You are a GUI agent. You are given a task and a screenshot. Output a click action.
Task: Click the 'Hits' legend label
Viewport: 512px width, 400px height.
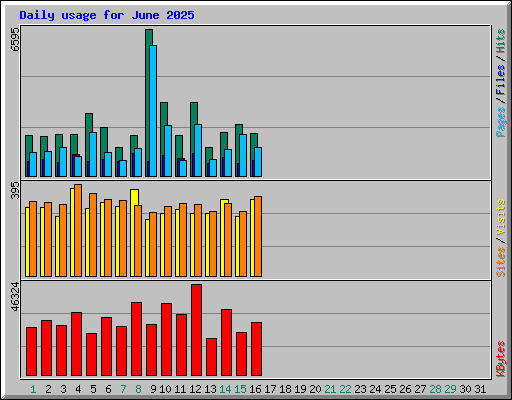pos(500,41)
